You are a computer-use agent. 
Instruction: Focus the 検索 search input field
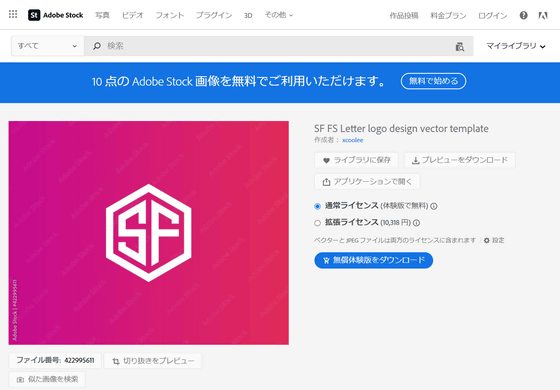click(279, 46)
